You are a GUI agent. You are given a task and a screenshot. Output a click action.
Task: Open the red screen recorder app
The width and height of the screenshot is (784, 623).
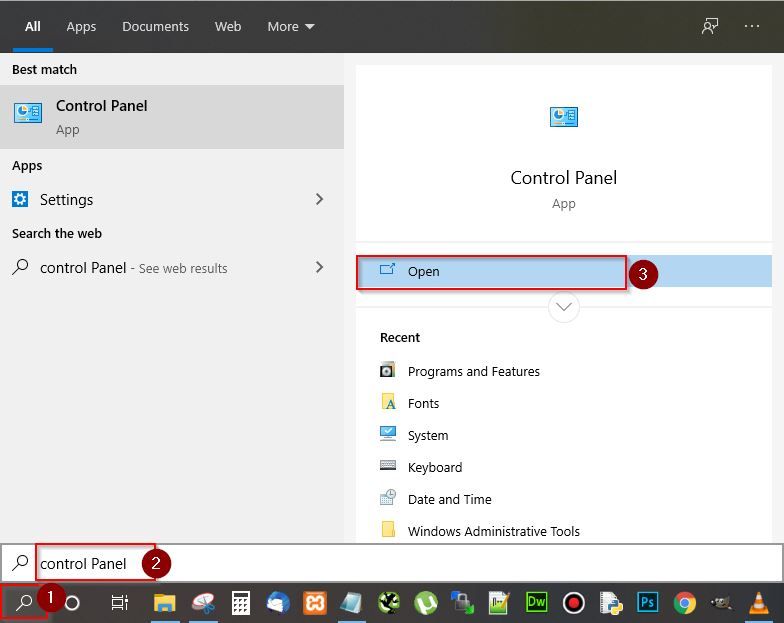(574, 603)
